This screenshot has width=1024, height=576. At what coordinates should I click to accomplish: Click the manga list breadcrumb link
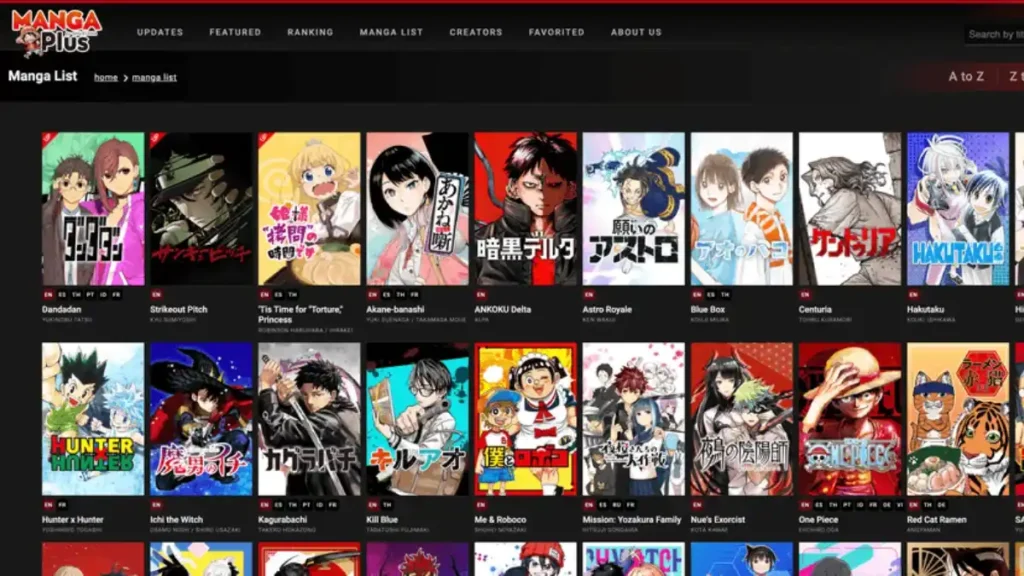point(154,77)
